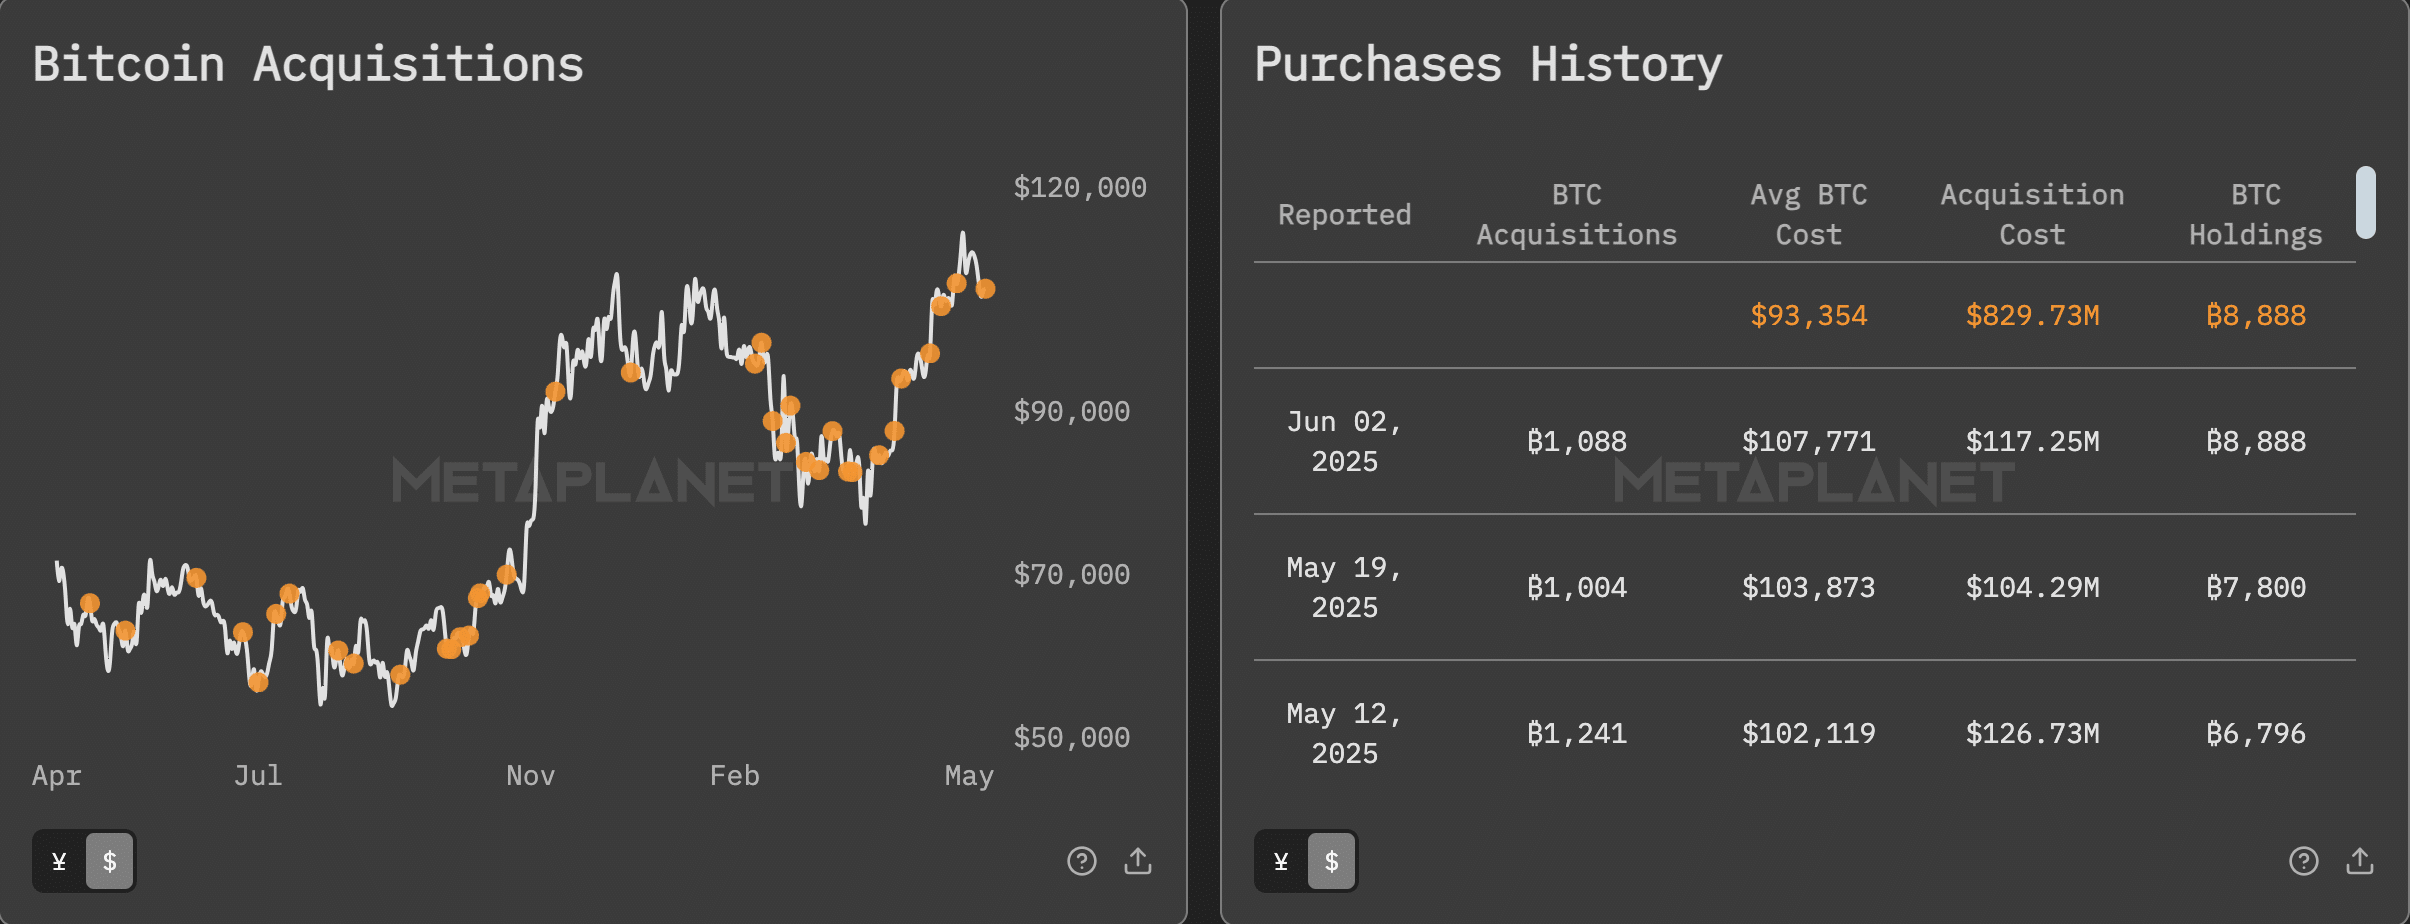Click the last orange purchase marker on chart
The height and width of the screenshot is (924, 2410).
pos(985,289)
